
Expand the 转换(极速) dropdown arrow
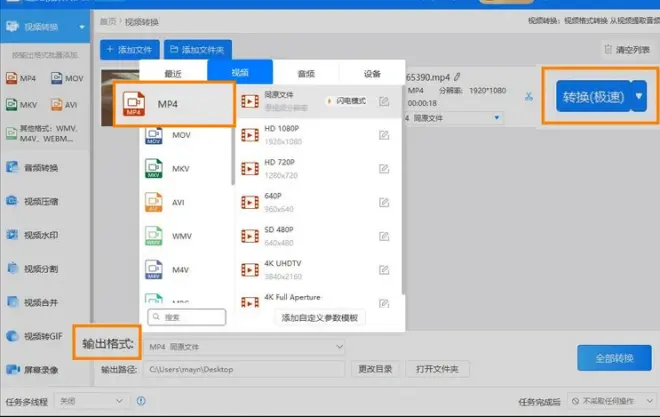pos(639,95)
